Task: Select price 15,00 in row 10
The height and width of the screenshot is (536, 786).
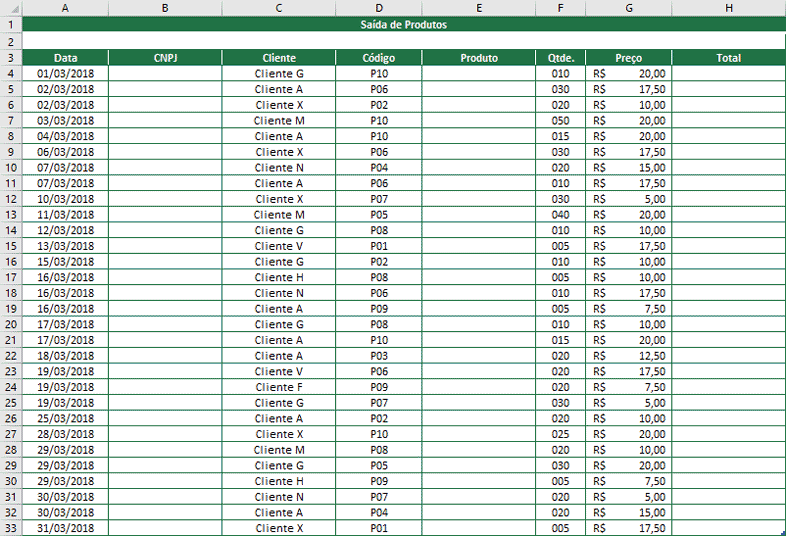Action: 629,167
